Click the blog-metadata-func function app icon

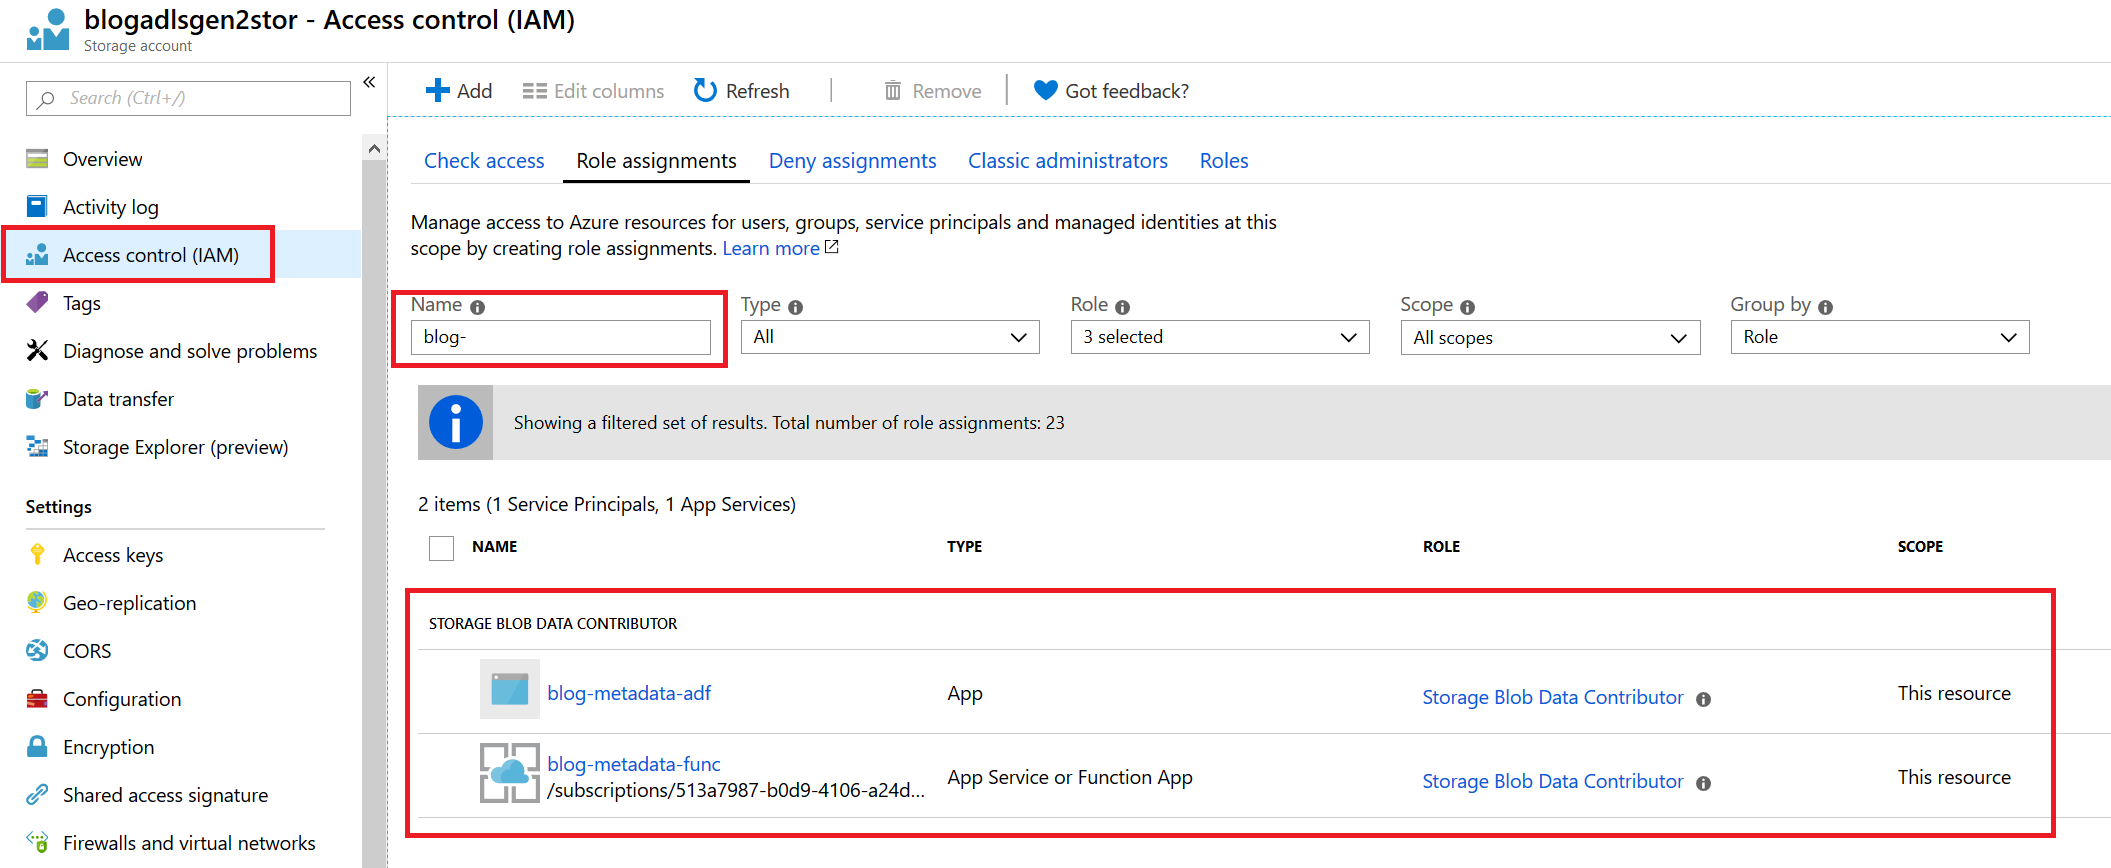tap(509, 773)
